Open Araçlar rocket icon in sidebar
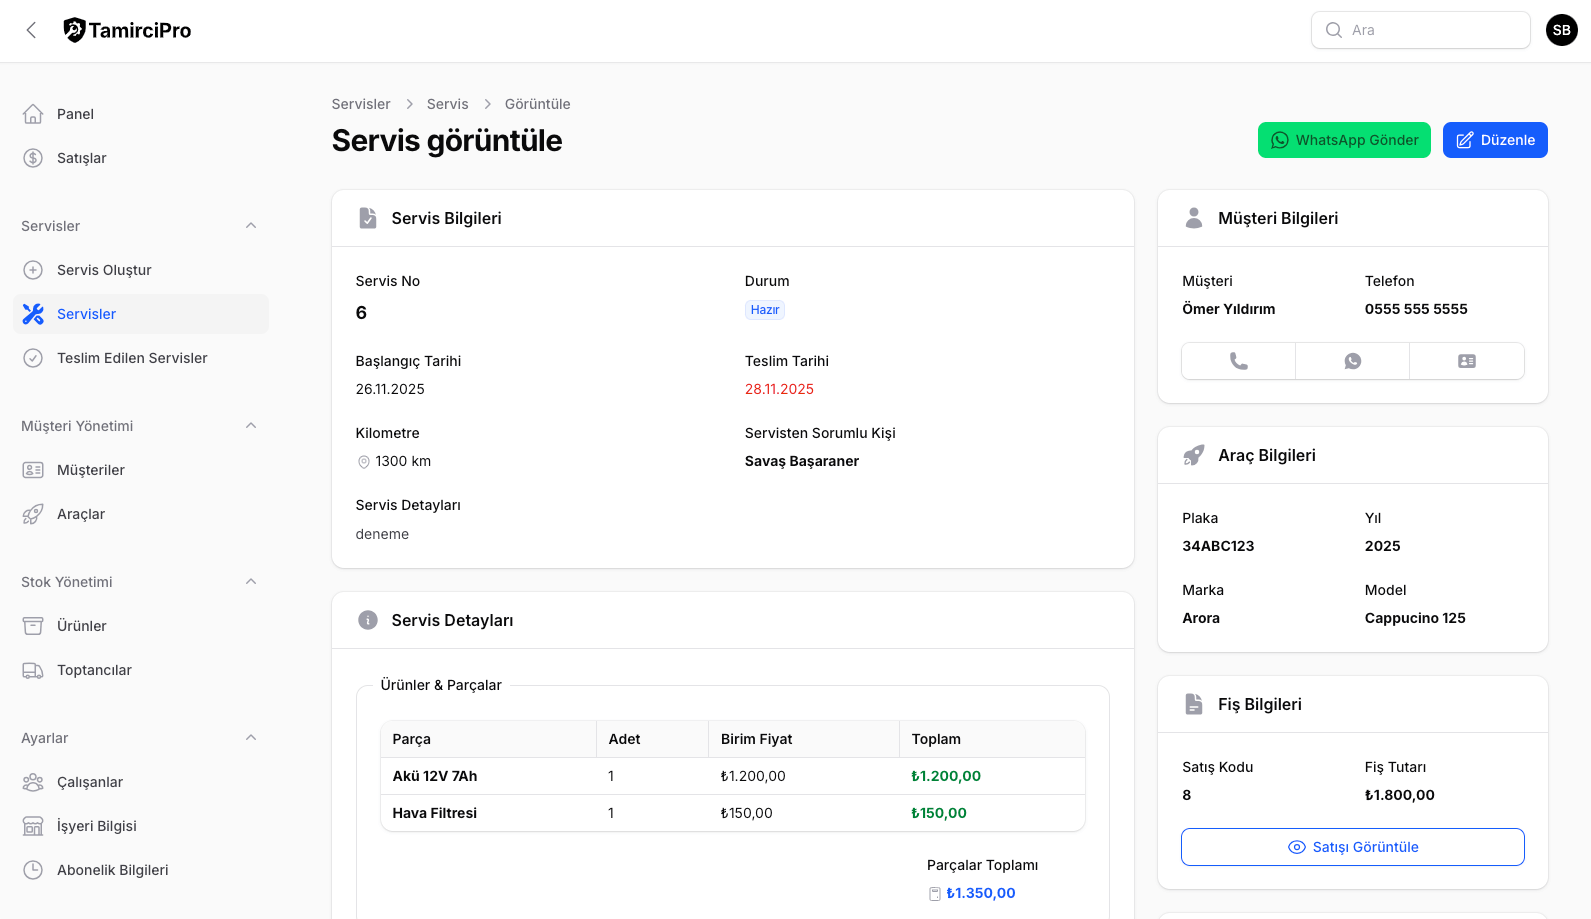The width and height of the screenshot is (1591, 919). 33,514
